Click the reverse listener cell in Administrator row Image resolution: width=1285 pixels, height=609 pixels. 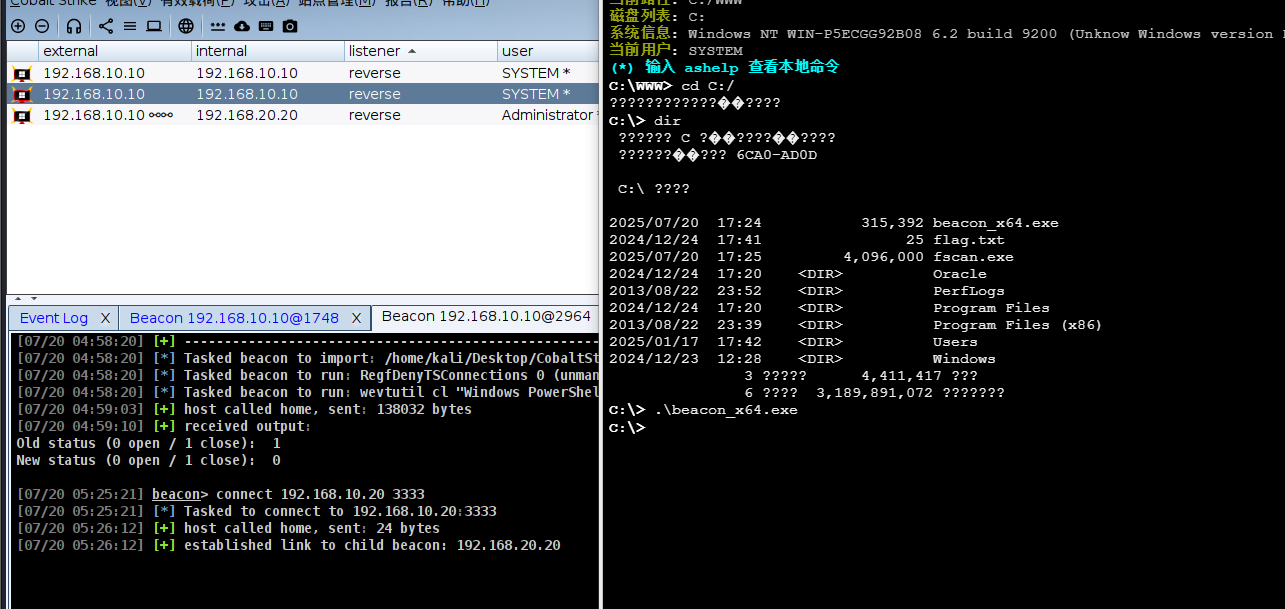pyautogui.click(x=375, y=115)
